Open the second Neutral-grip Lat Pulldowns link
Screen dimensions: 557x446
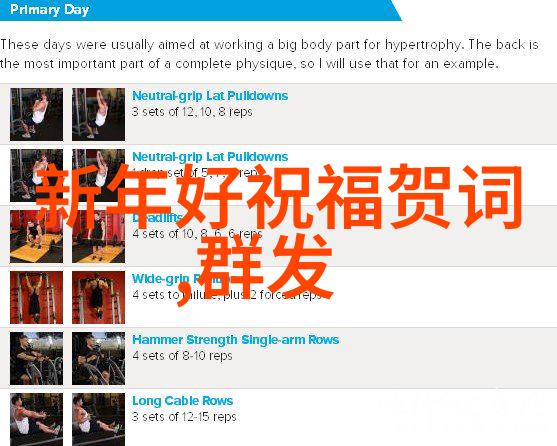pyautogui.click(x=210, y=157)
